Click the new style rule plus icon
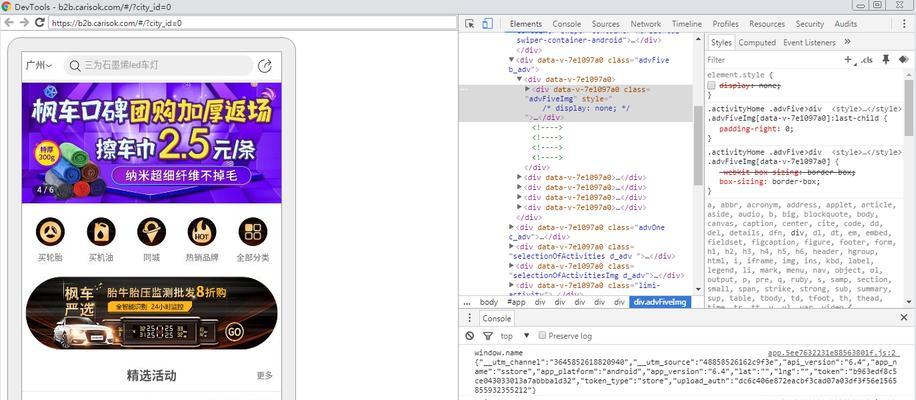 point(848,60)
